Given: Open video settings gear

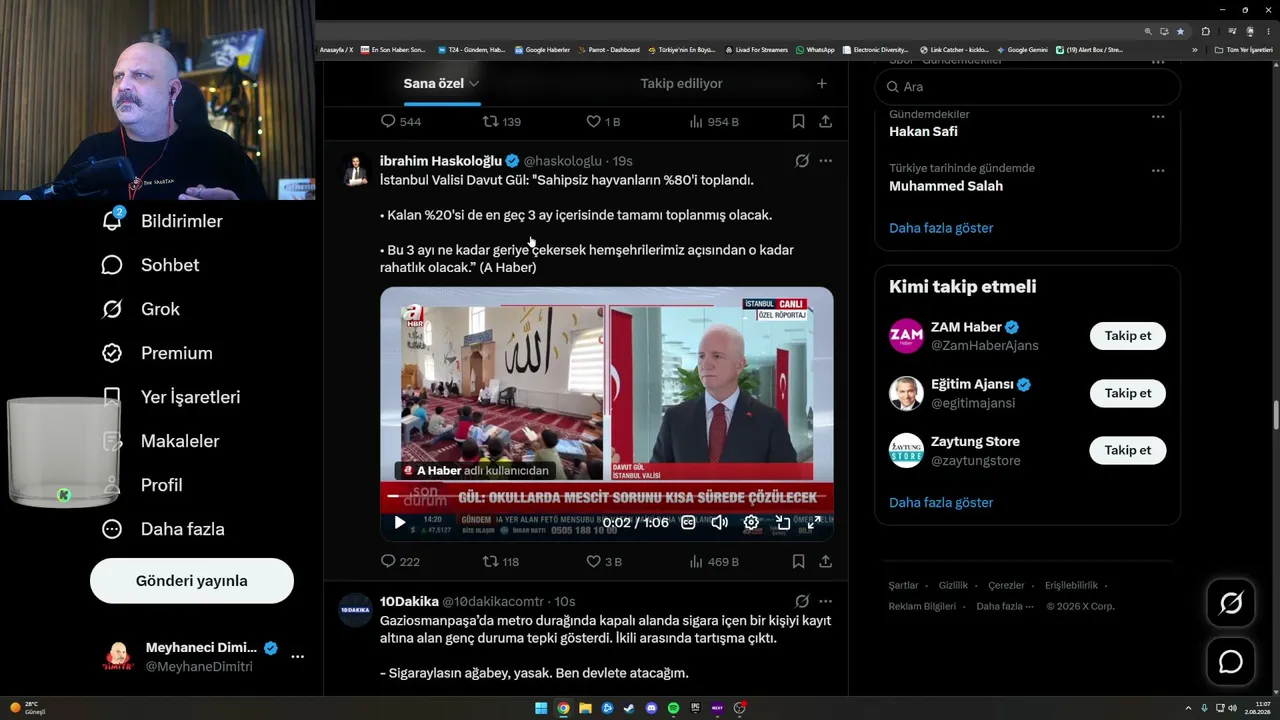Looking at the screenshot, I should point(751,522).
